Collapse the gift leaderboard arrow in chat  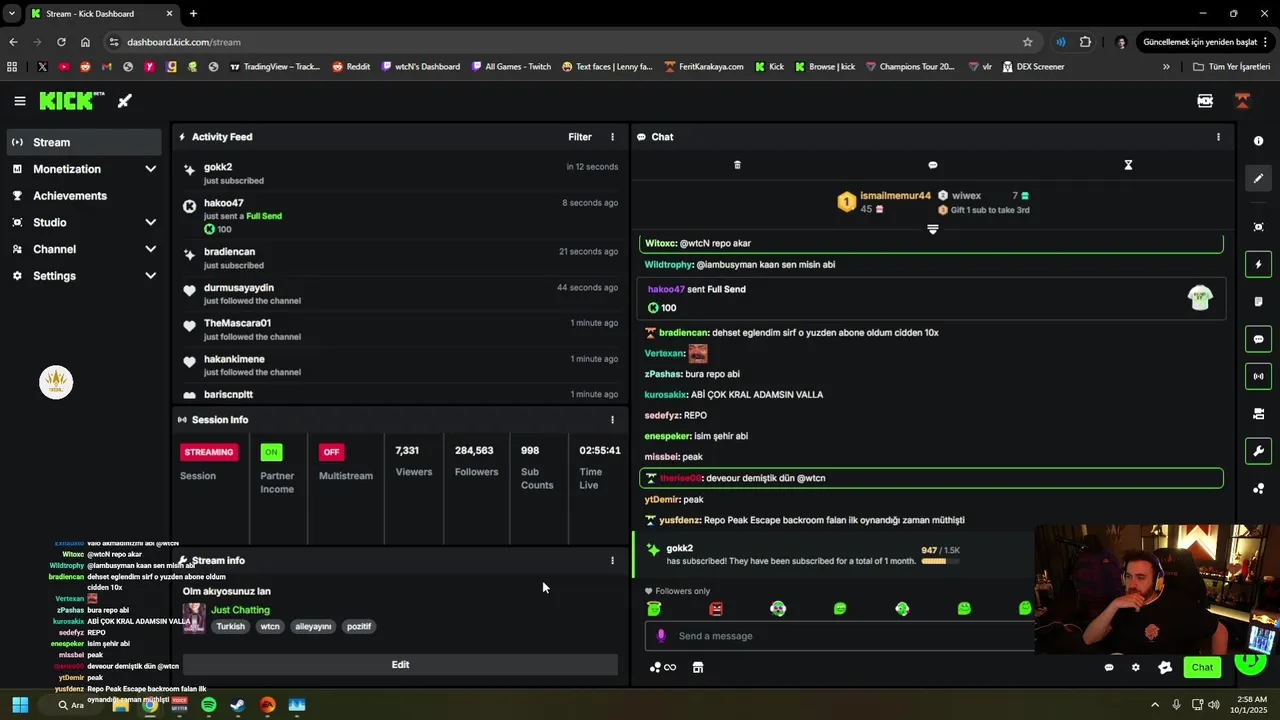(932, 229)
